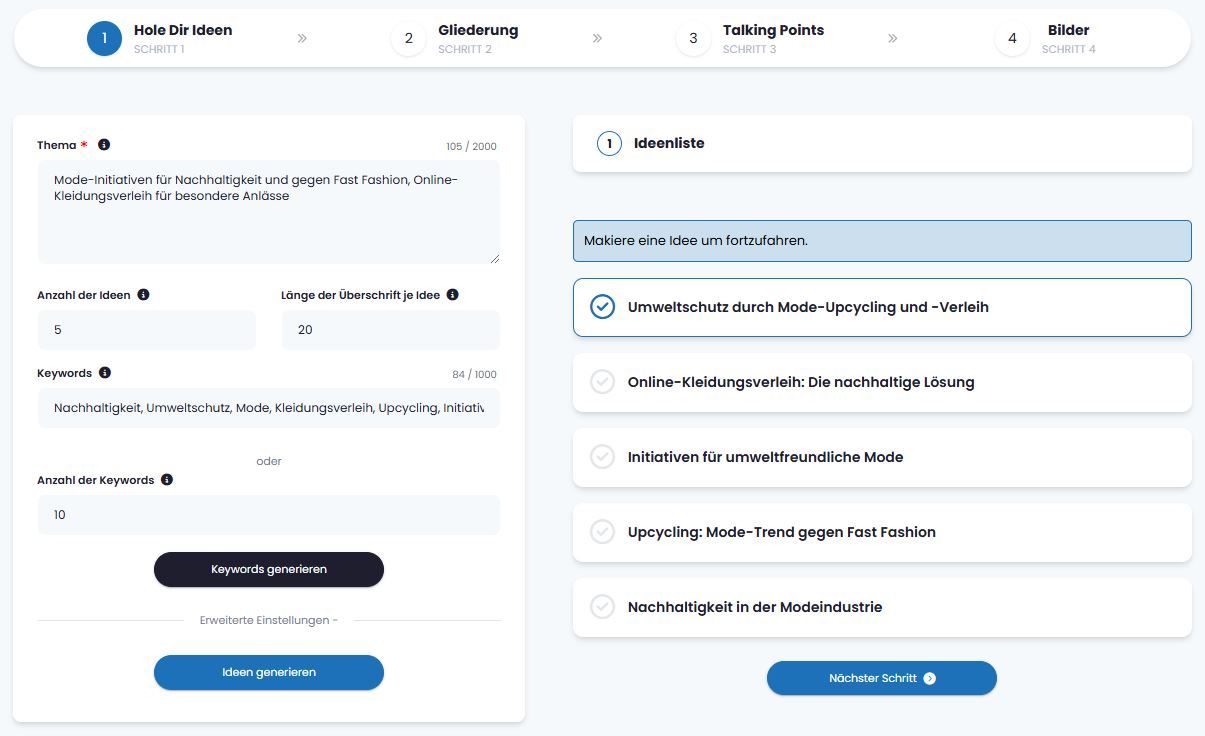This screenshot has width=1205, height=736.
Task: Click the chevron between Hole Dir Ideen and Gliederung
Action: (303, 38)
